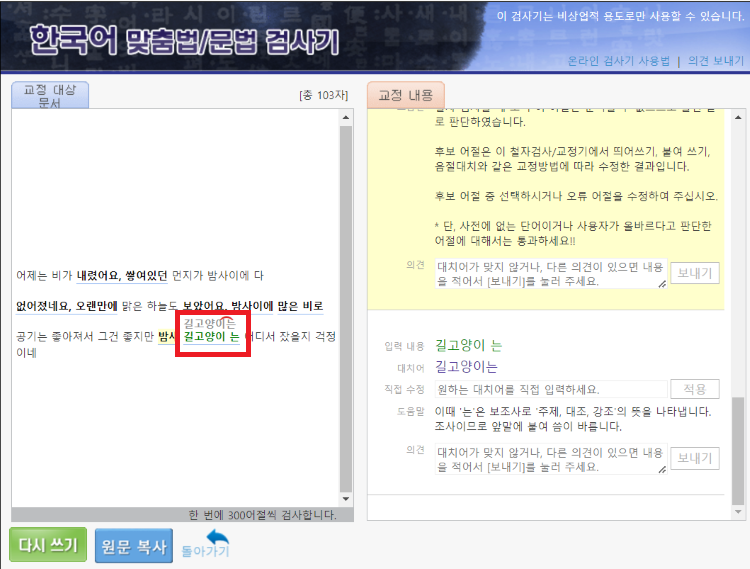The image size is (750, 569).
Task: Select the 교정 대상 문서 tab
Action: pos(50,95)
